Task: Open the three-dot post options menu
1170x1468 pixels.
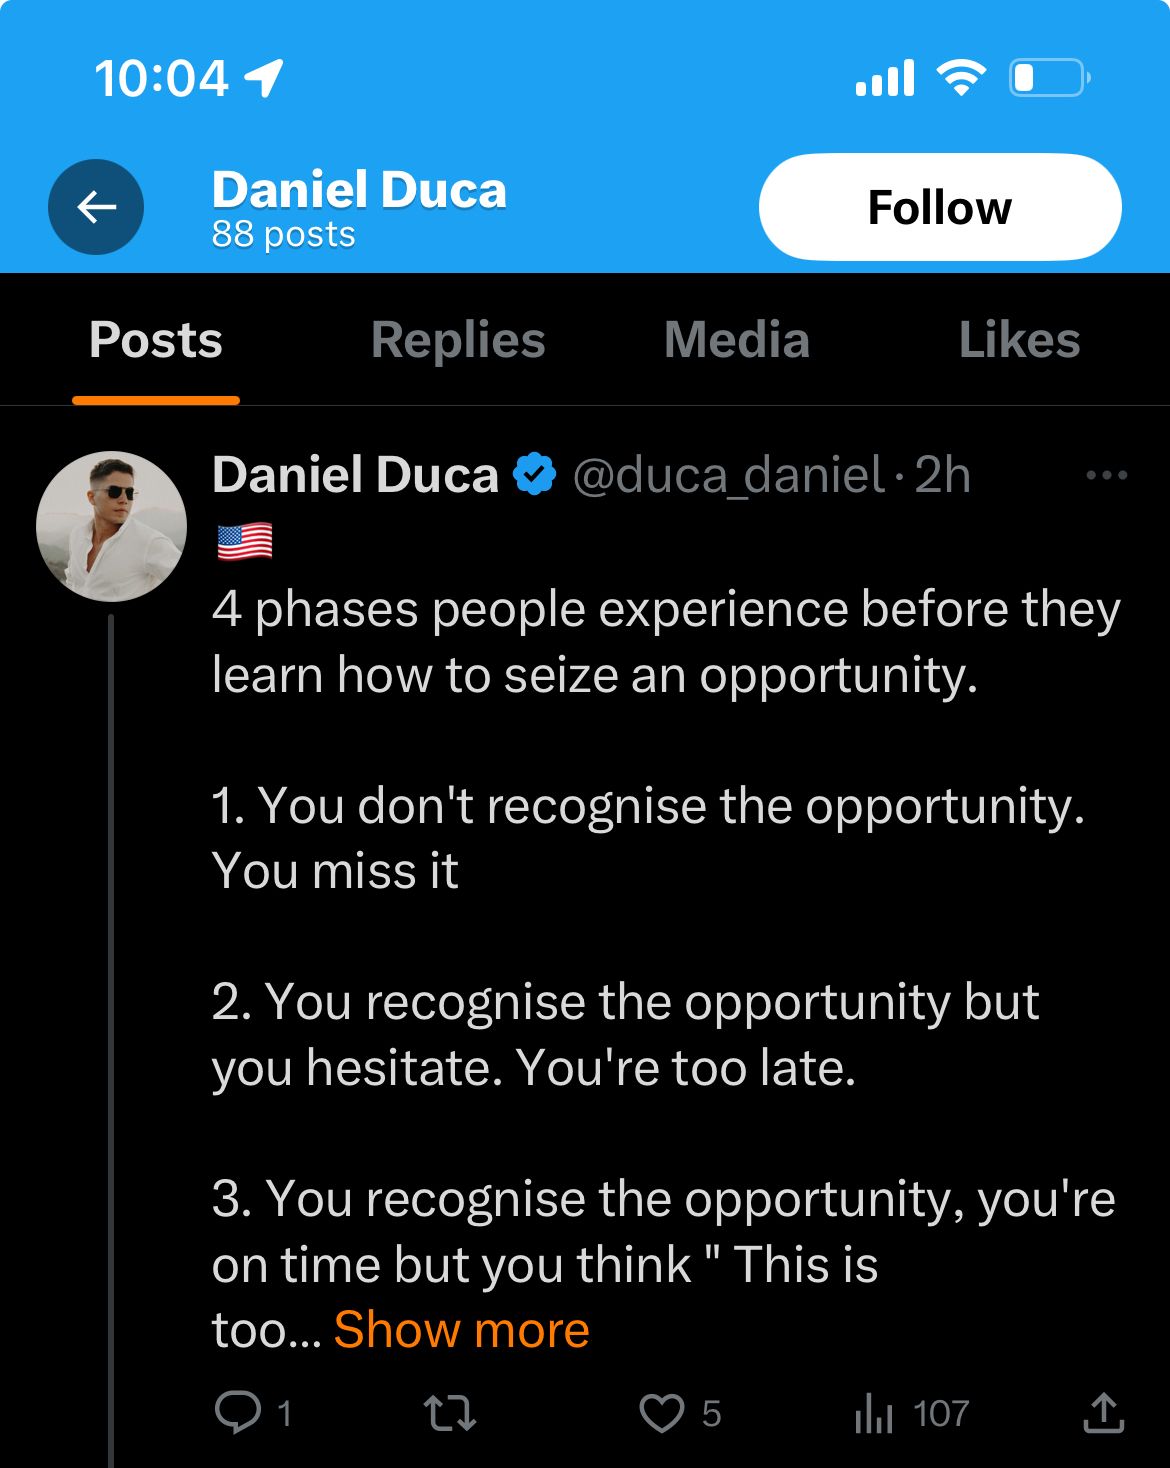Action: point(1107,475)
